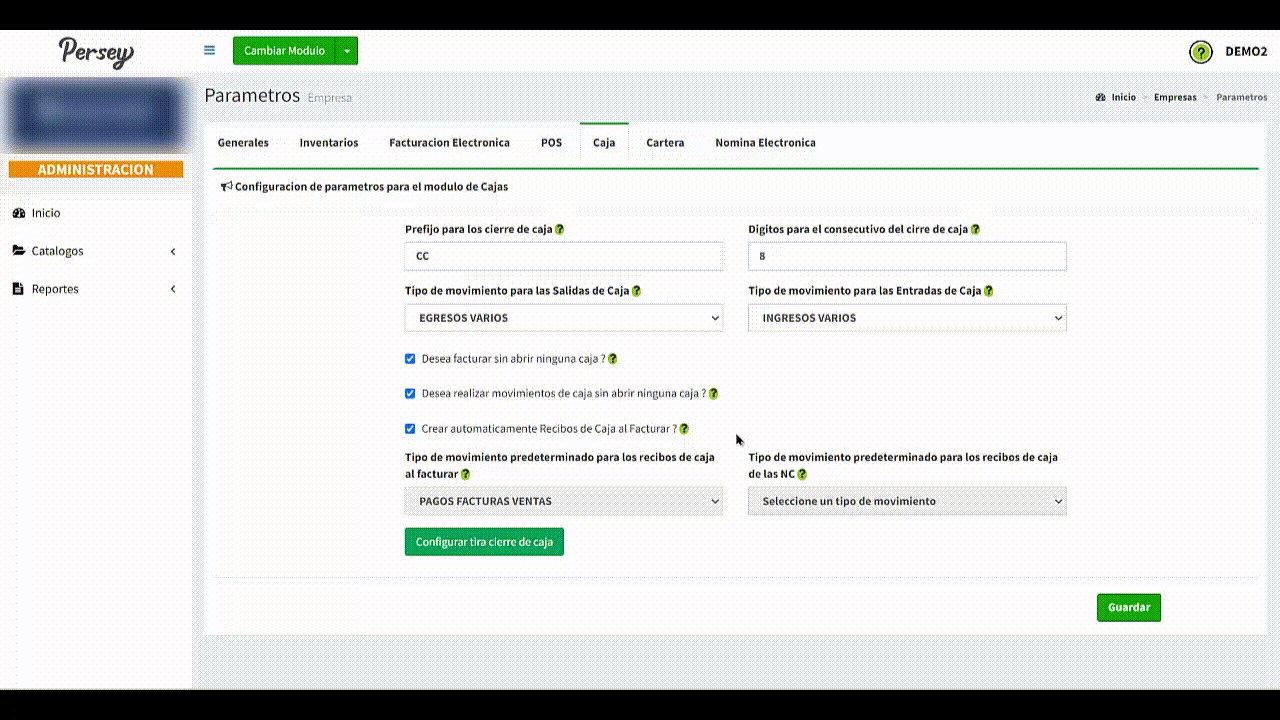Click the Guardar button
This screenshot has width=1280, height=720.
click(x=1128, y=607)
